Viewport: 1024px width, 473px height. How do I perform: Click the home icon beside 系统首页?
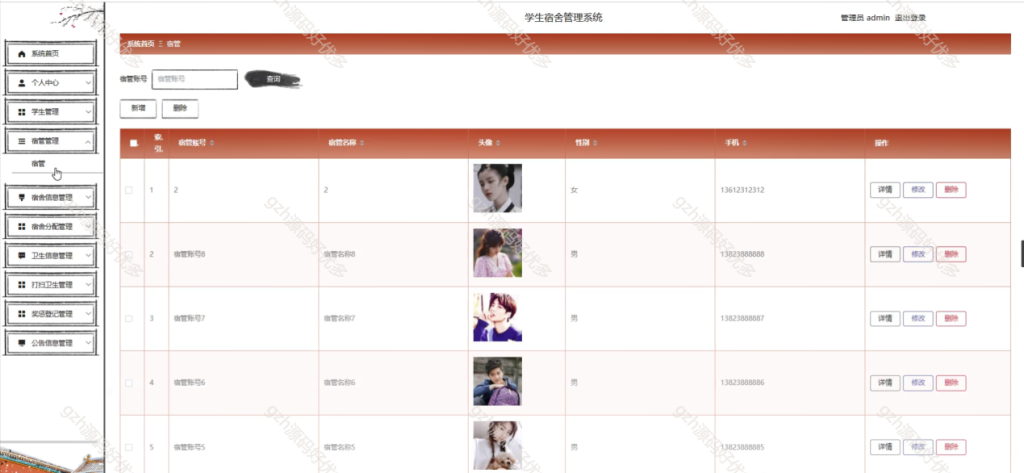click(22, 54)
